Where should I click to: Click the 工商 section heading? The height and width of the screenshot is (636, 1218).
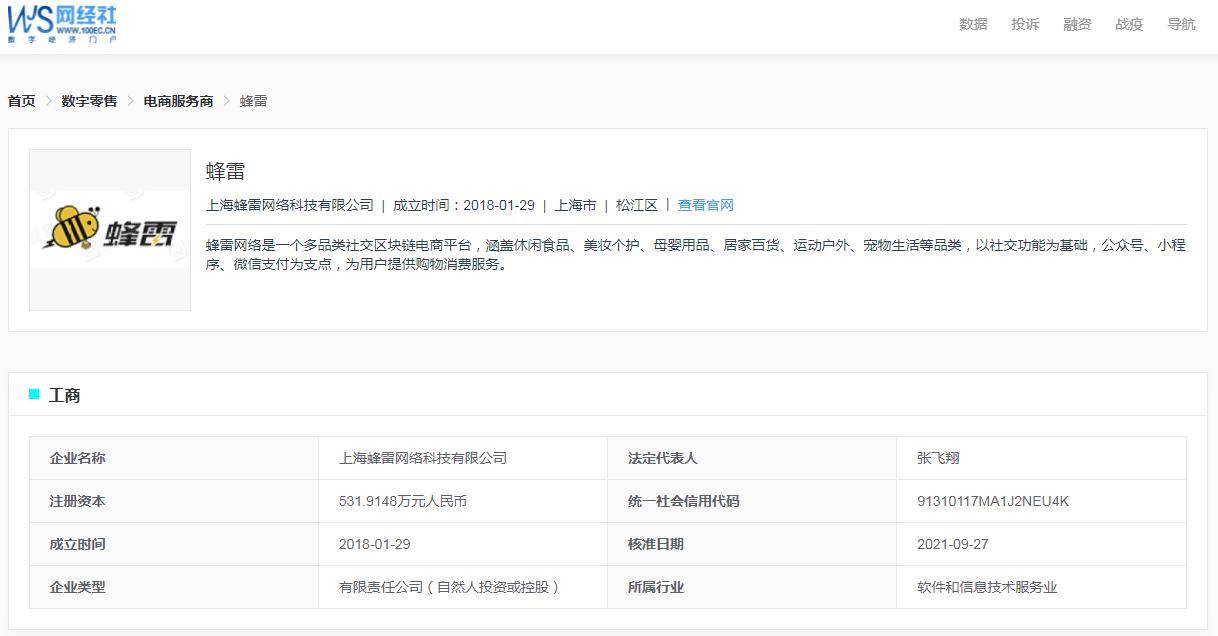click(65, 395)
